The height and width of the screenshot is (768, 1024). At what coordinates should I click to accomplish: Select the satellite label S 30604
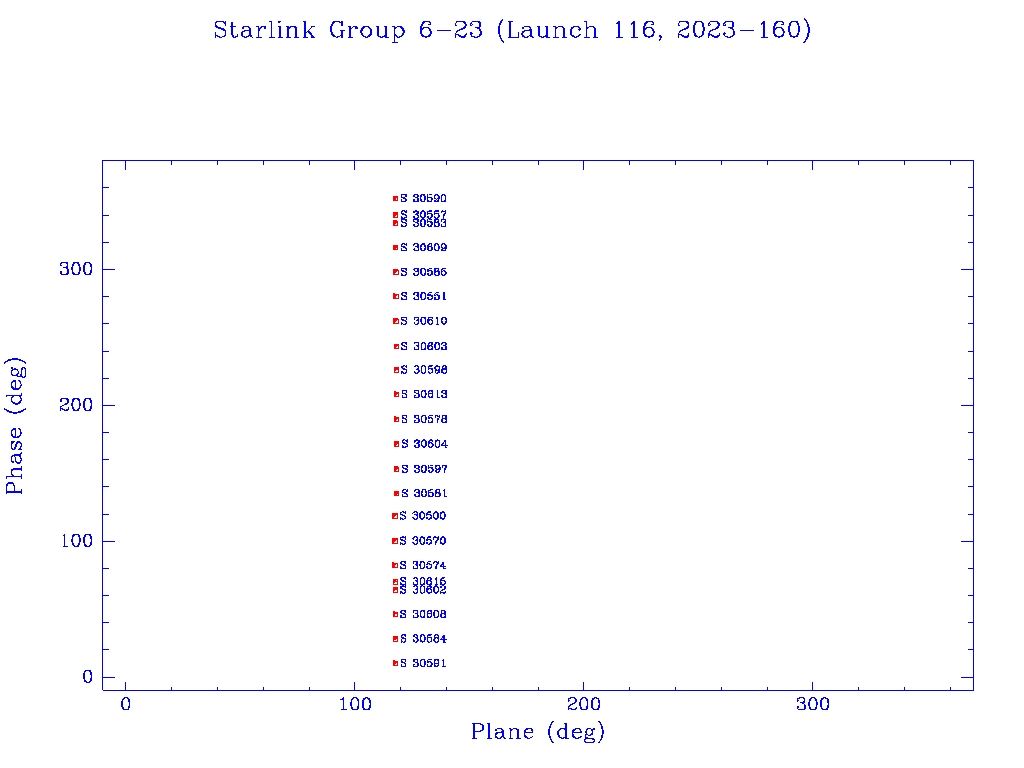[424, 444]
